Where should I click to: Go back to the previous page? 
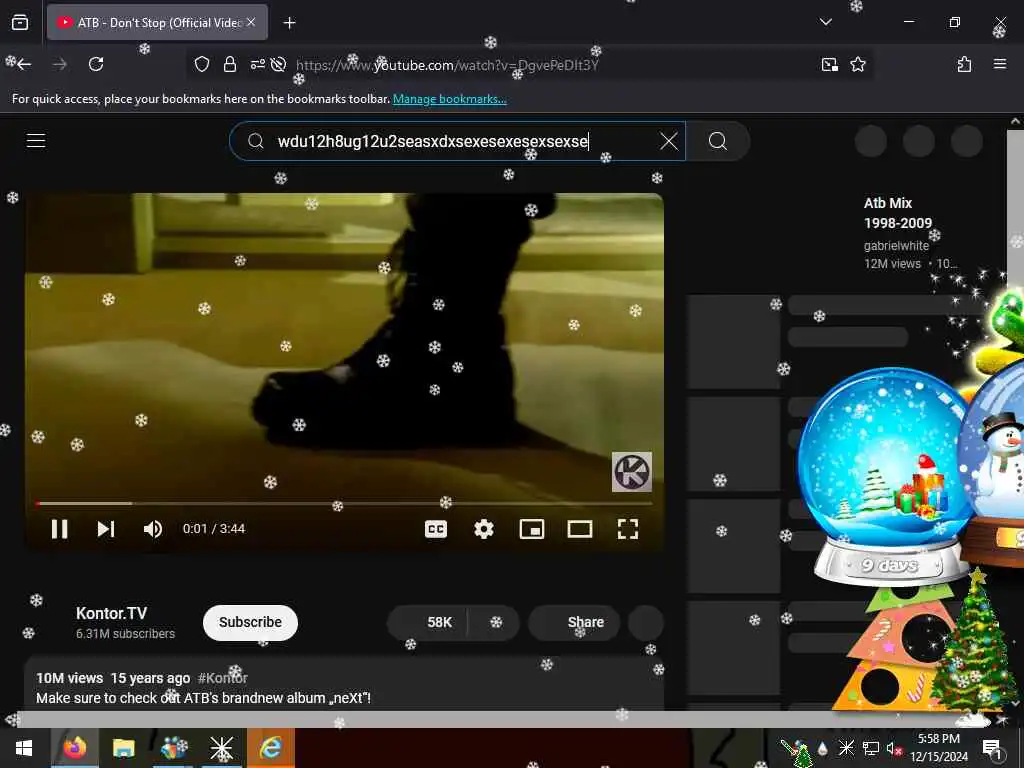point(24,64)
